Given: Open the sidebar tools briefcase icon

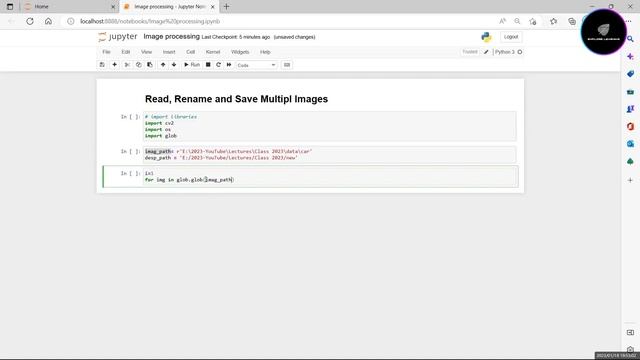Looking at the screenshot, I should click(x=630, y=92).
